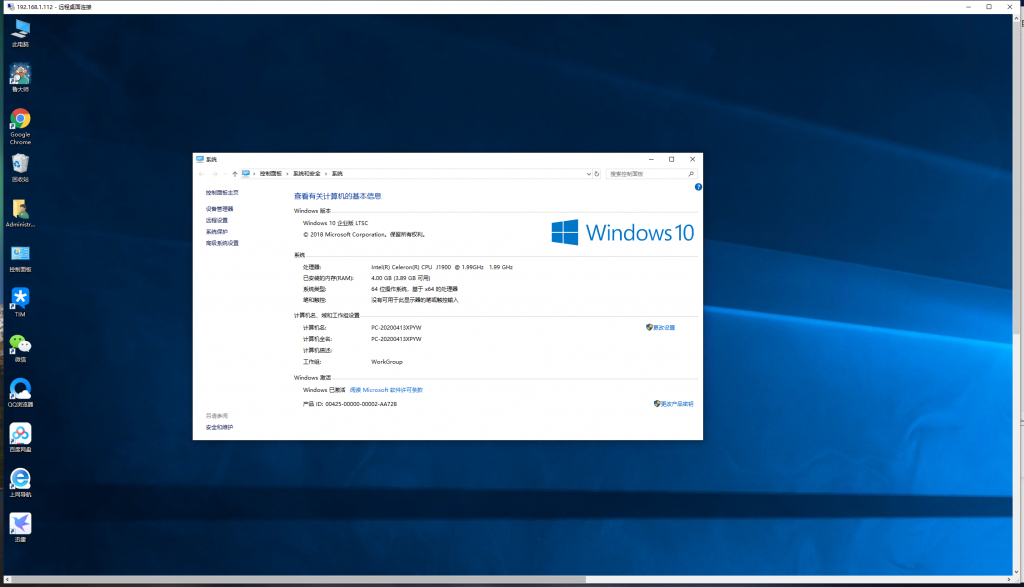1024x587 pixels.
Task: Click the help question mark icon
Action: click(698, 187)
